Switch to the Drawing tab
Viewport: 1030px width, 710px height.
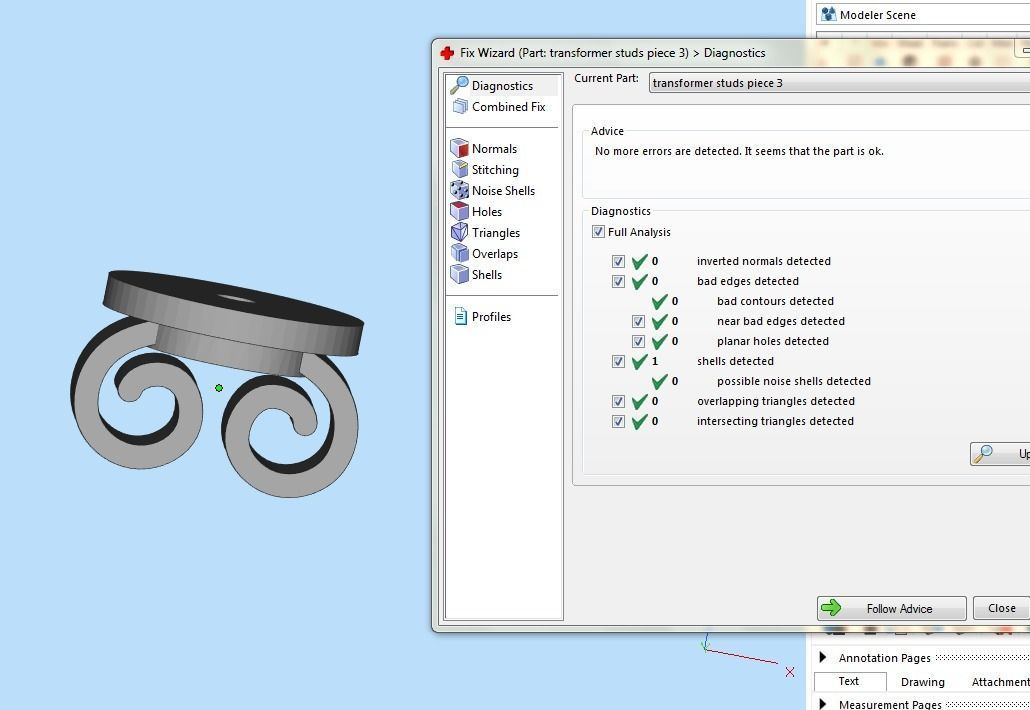pyautogui.click(x=922, y=682)
